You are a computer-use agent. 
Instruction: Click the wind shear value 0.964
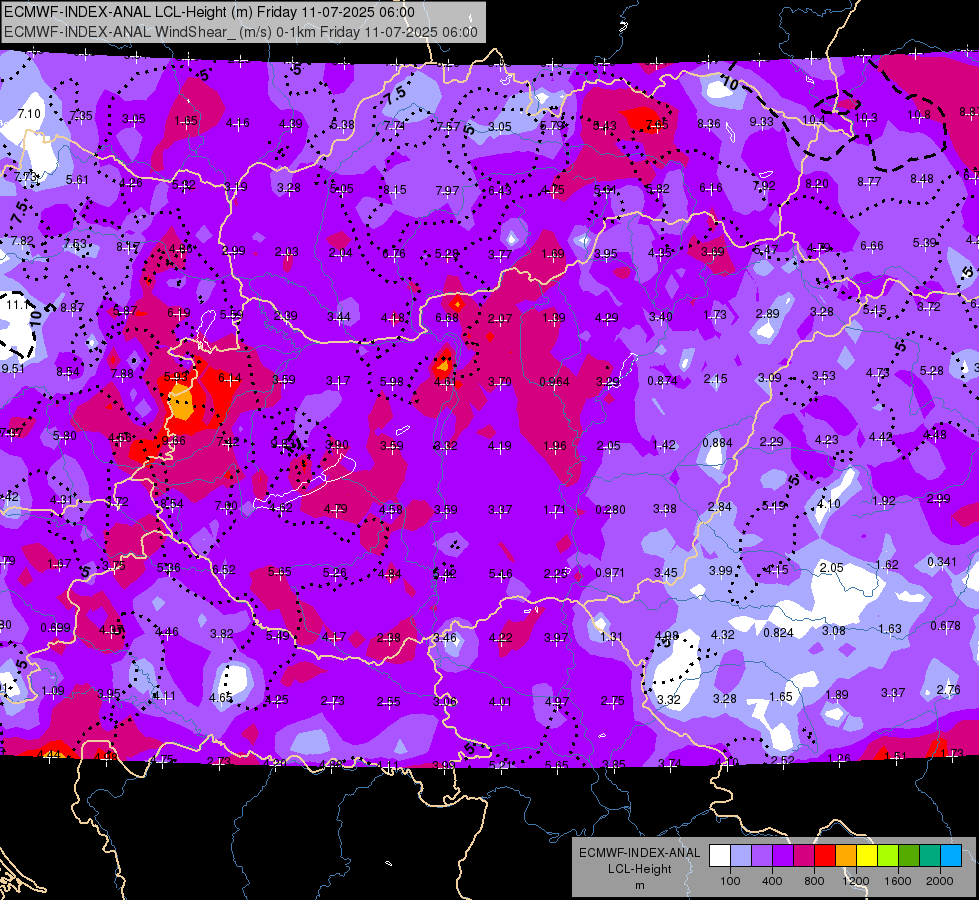(x=554, y=382)
